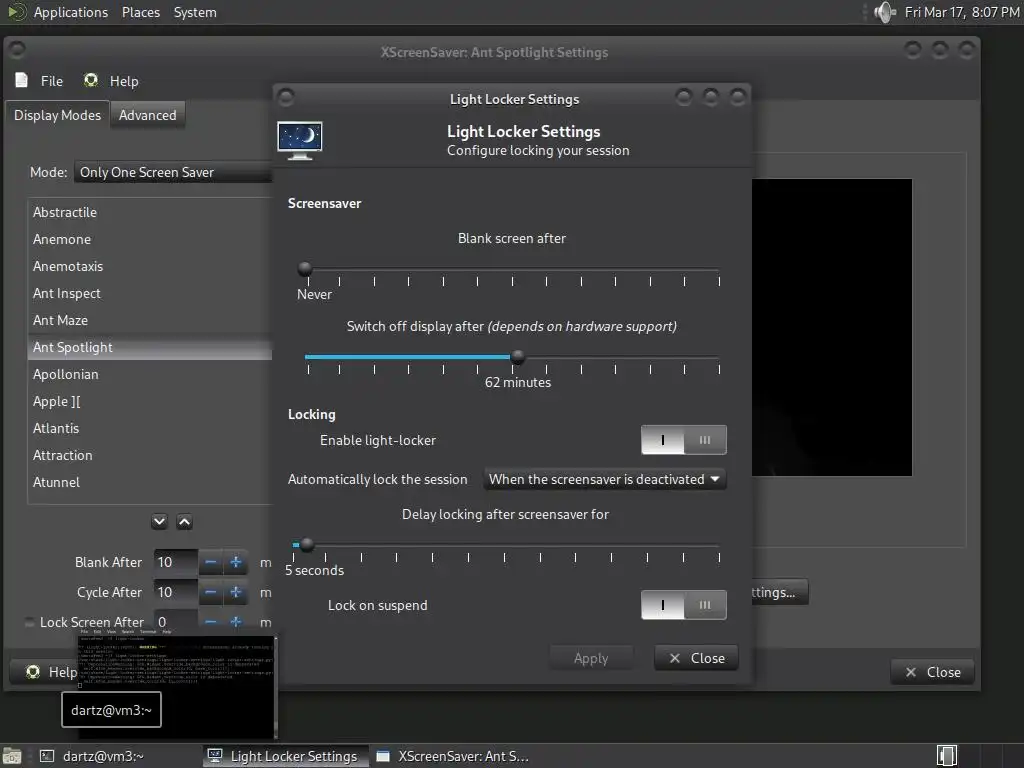
Task: Click the black screensaver preview area
Action: coord(832,327)
